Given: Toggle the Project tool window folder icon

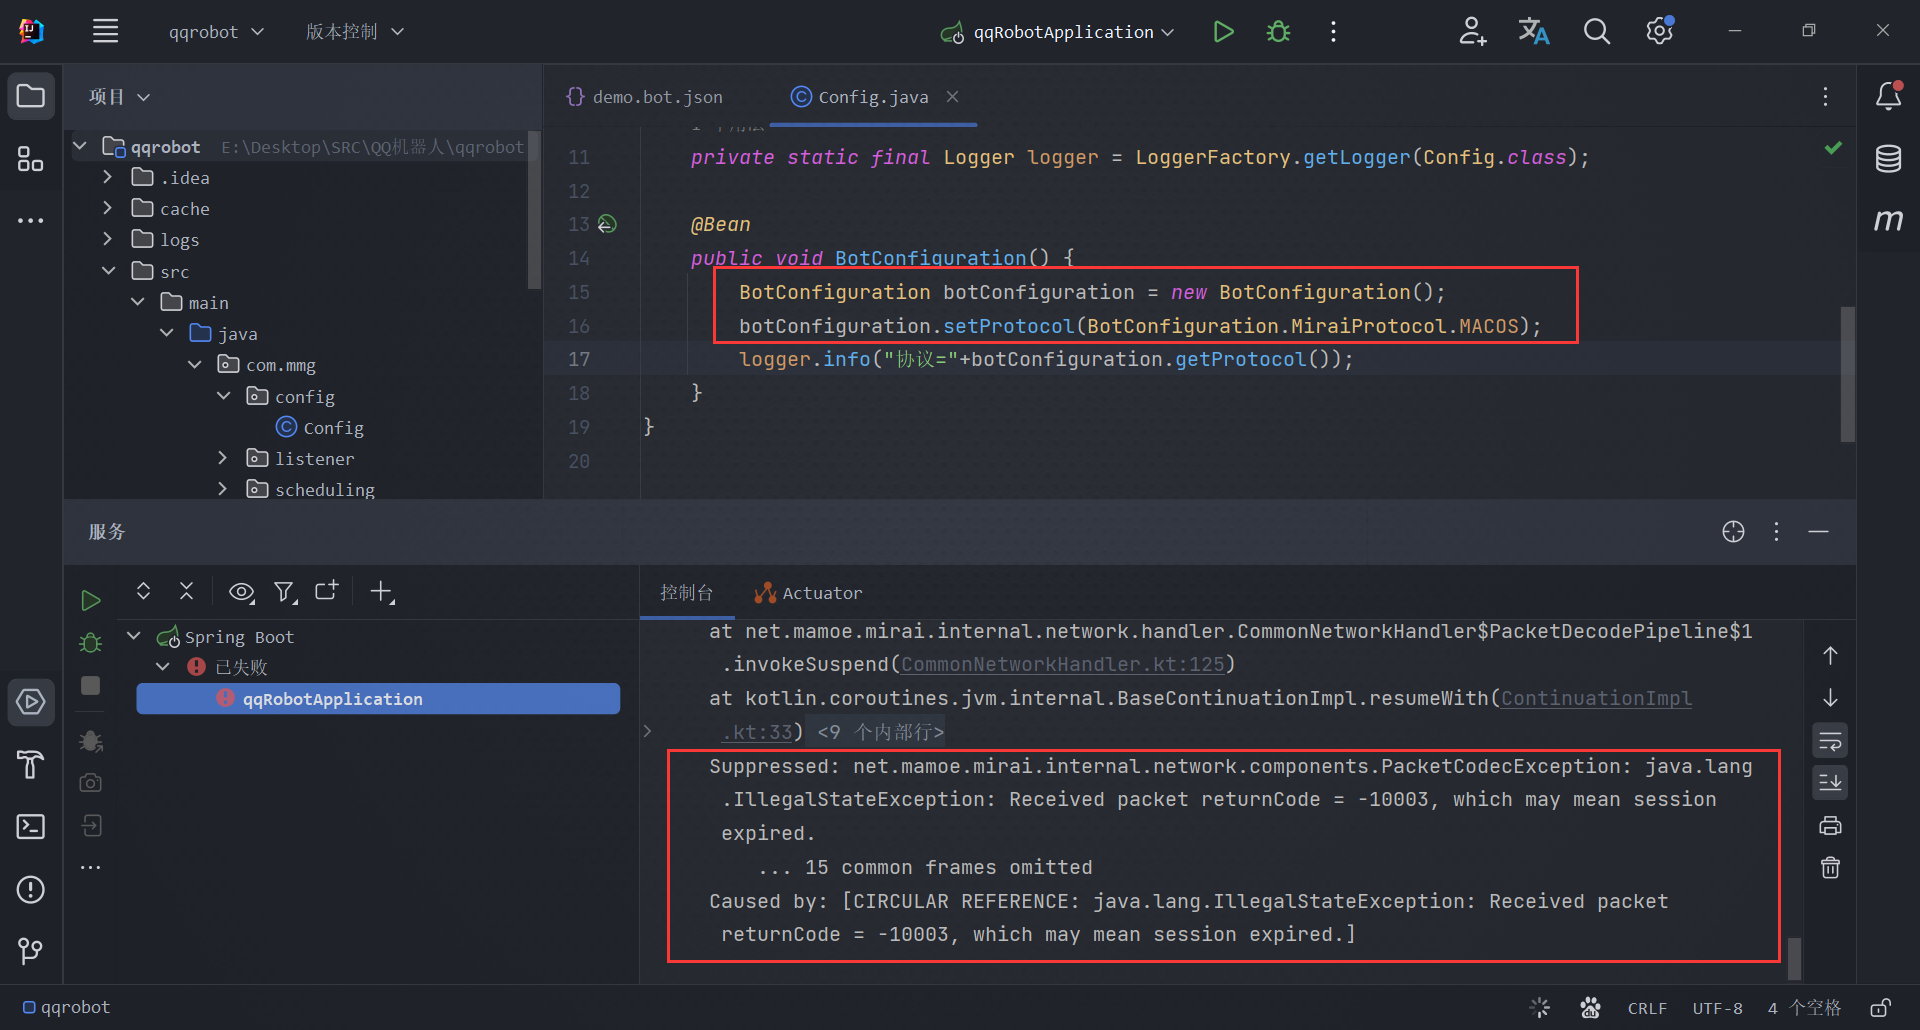Looking at the screenshot, I should point(31,96).
